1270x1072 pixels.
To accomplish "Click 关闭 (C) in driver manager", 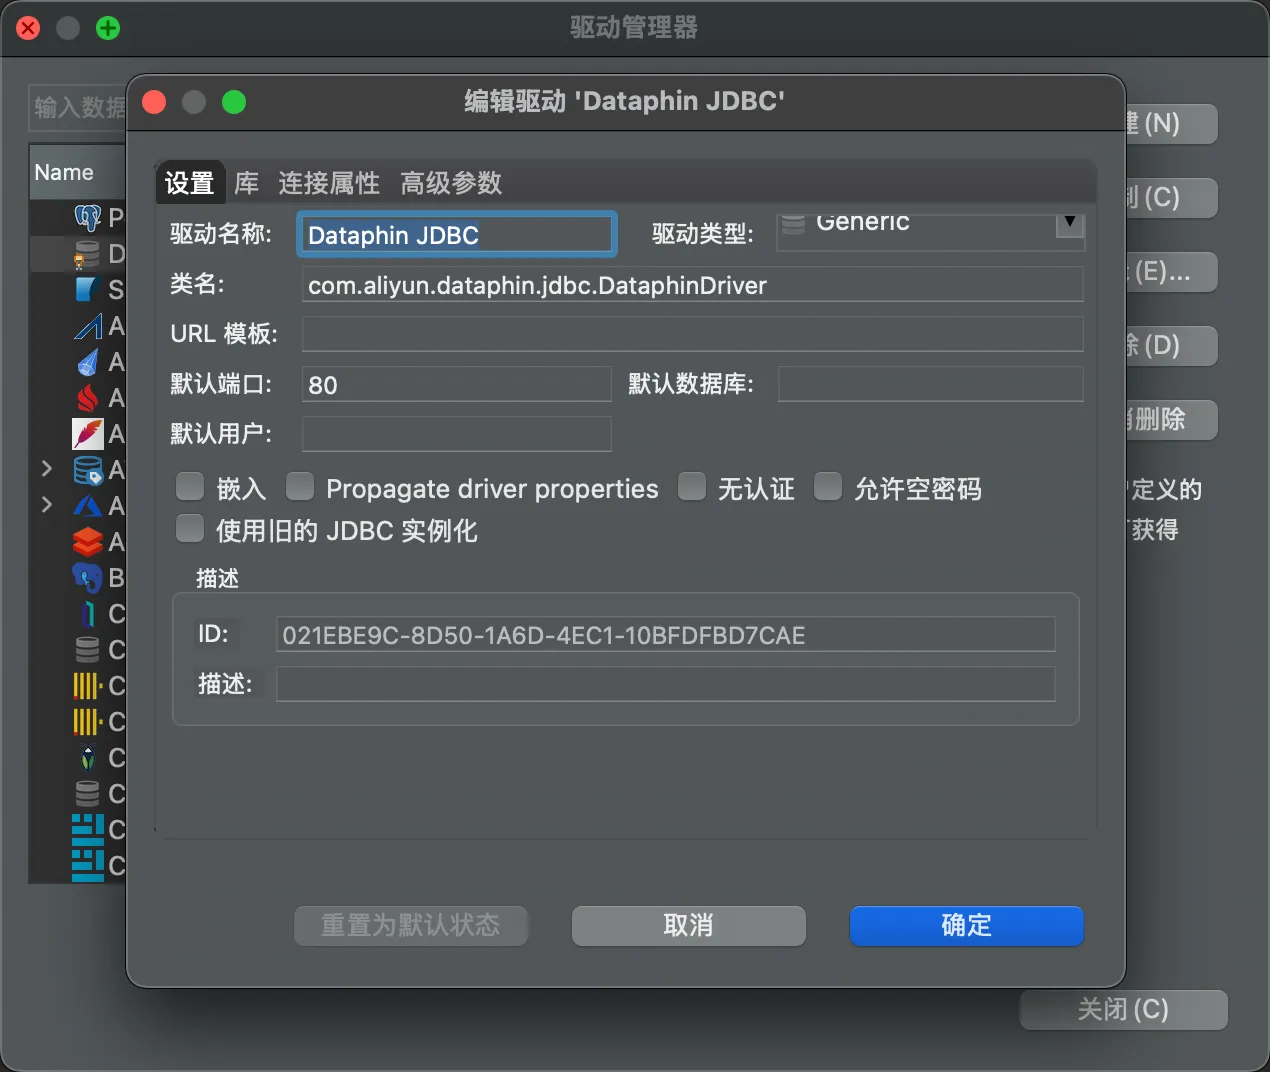I will [1123, 1009].
